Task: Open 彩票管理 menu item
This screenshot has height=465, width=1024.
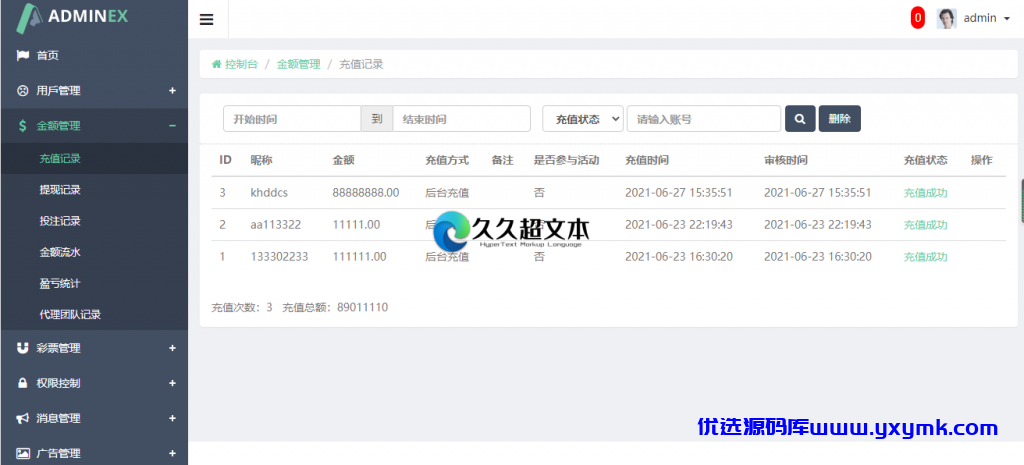Action: click(59, 348)
